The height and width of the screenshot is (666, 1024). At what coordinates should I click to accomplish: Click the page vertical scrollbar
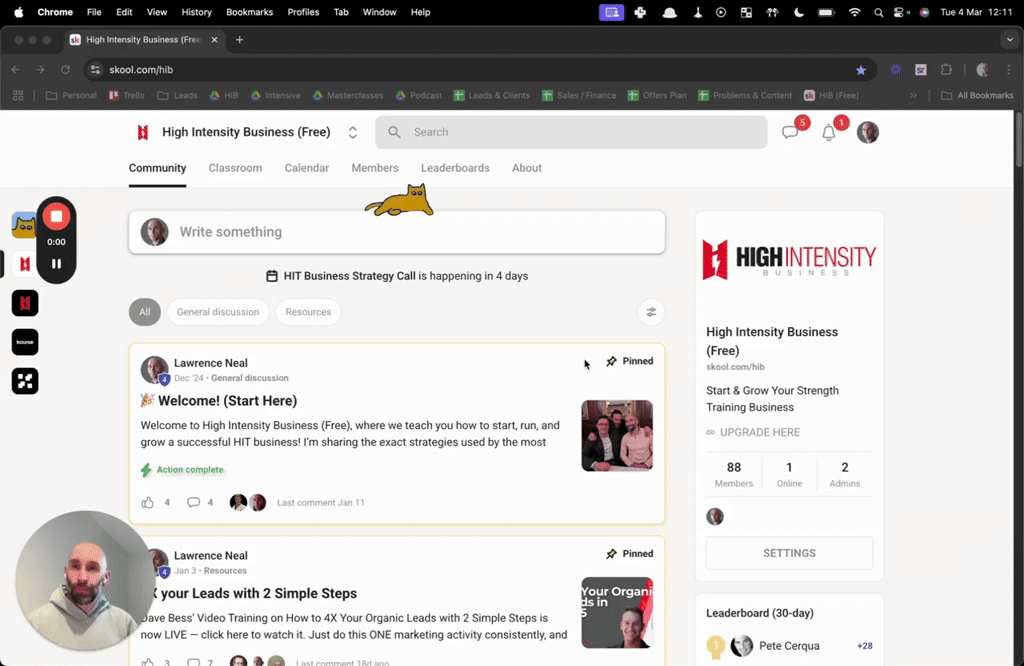point(1019,141)
